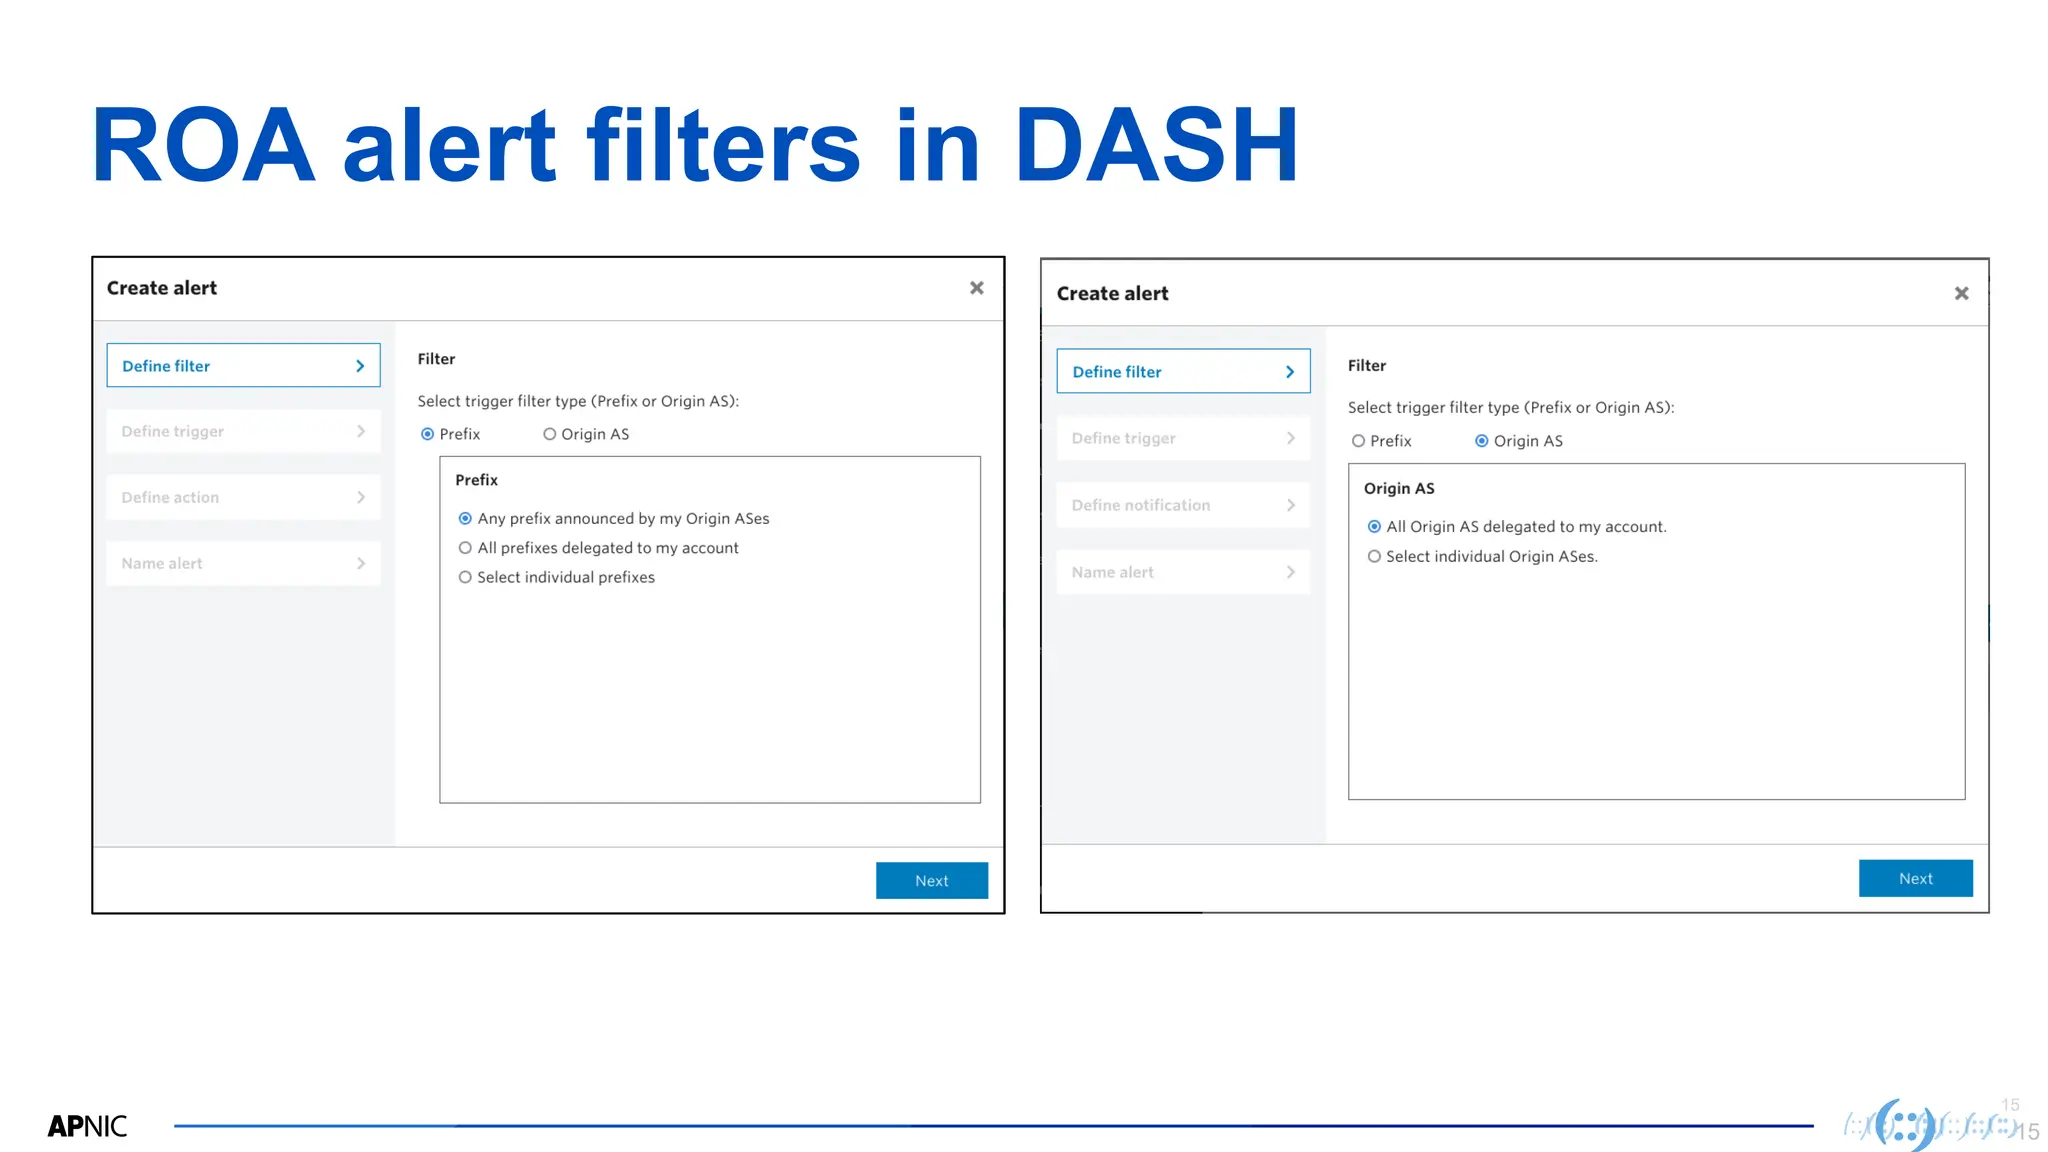Click Filter heading in left dialog
The width and height of the screenshot is (2048, 1152).
coord(436,359)
